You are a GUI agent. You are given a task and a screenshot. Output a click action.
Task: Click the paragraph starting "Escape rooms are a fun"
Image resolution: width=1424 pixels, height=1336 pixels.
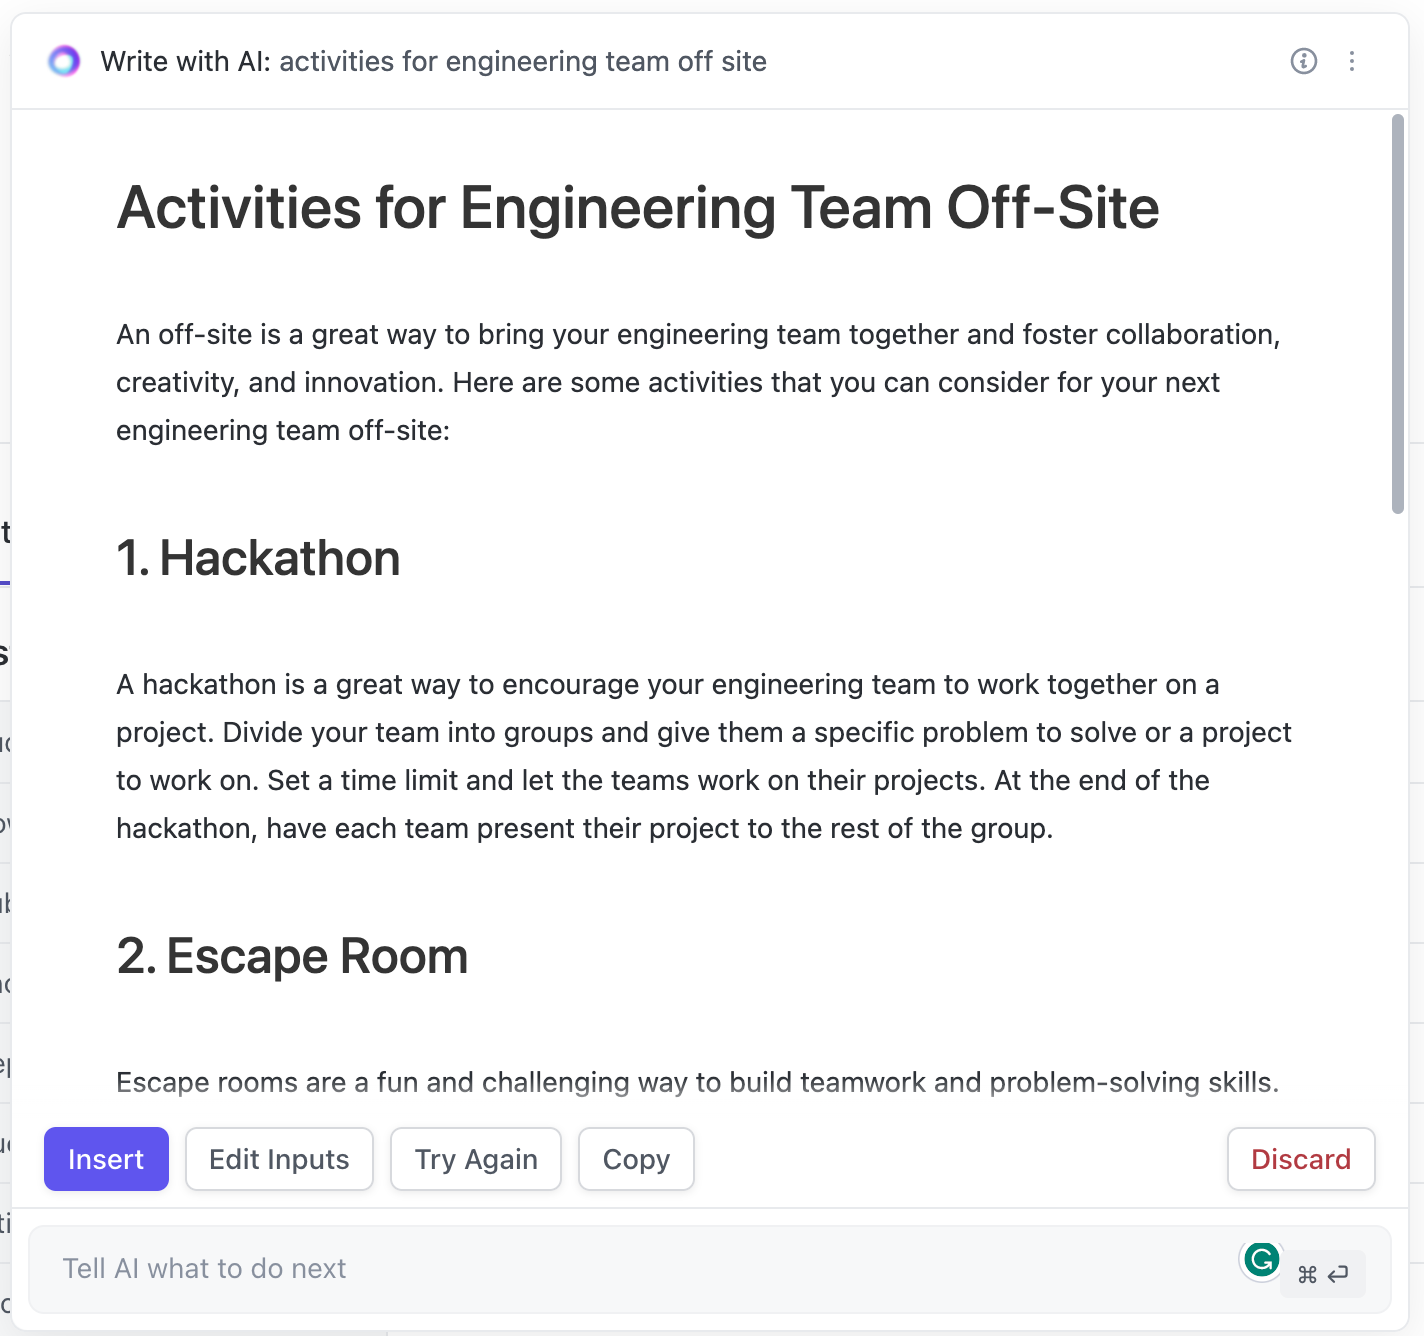pos(697,1082)
